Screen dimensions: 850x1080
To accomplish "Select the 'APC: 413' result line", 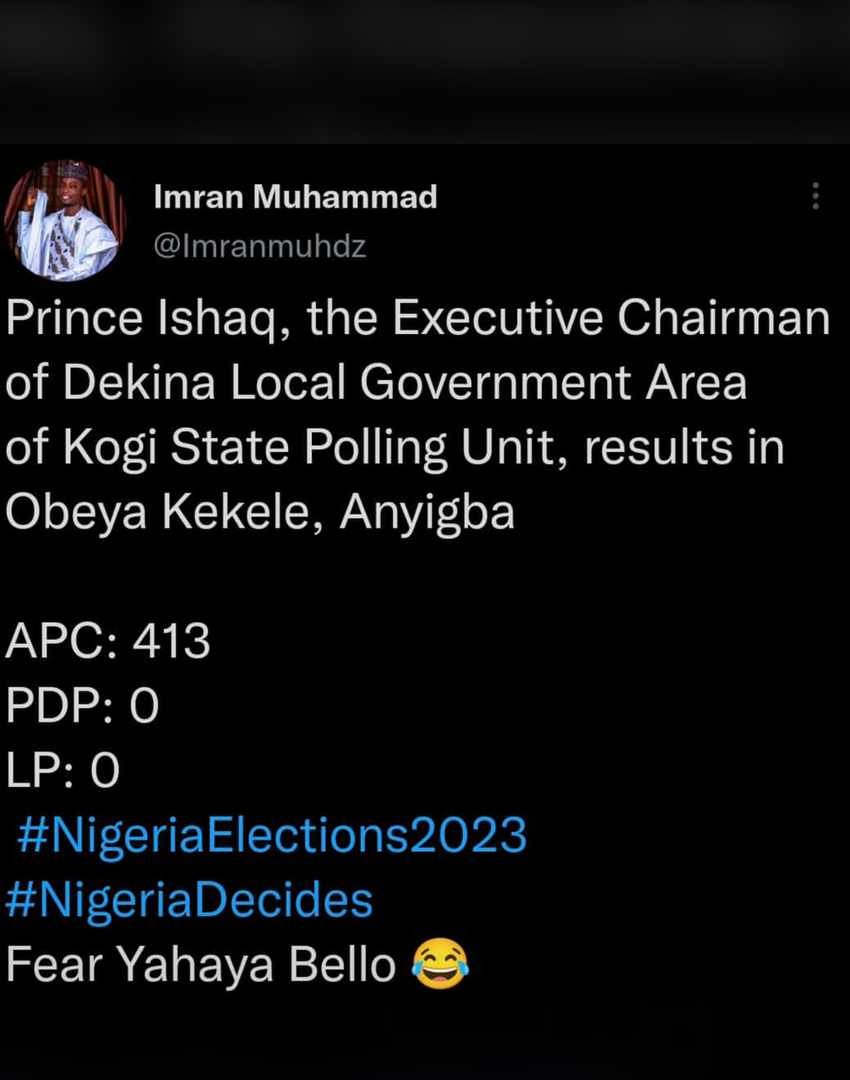I will 107,641.
